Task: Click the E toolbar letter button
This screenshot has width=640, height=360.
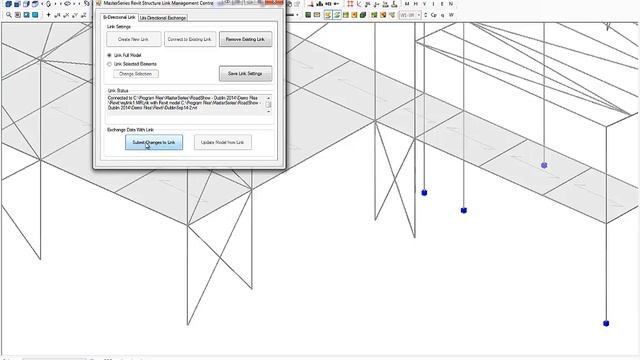Action: [x=442, y=4]
